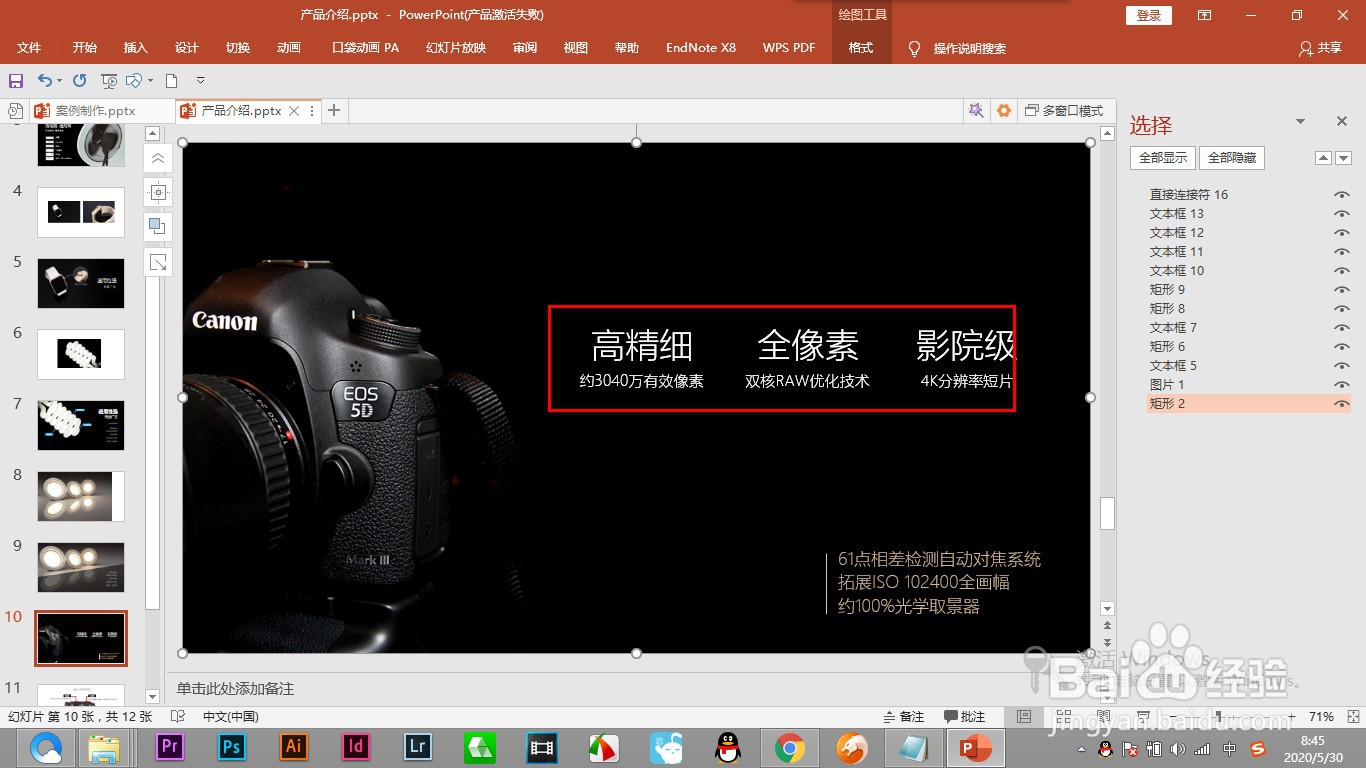Toggle visibility of 图片 1
The height and width of the screenshot is (768, 1366).
[x=1342, y=385]
